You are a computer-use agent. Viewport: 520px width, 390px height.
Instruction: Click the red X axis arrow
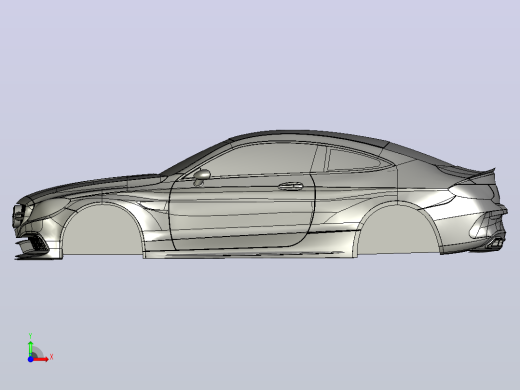click(41, 359)
